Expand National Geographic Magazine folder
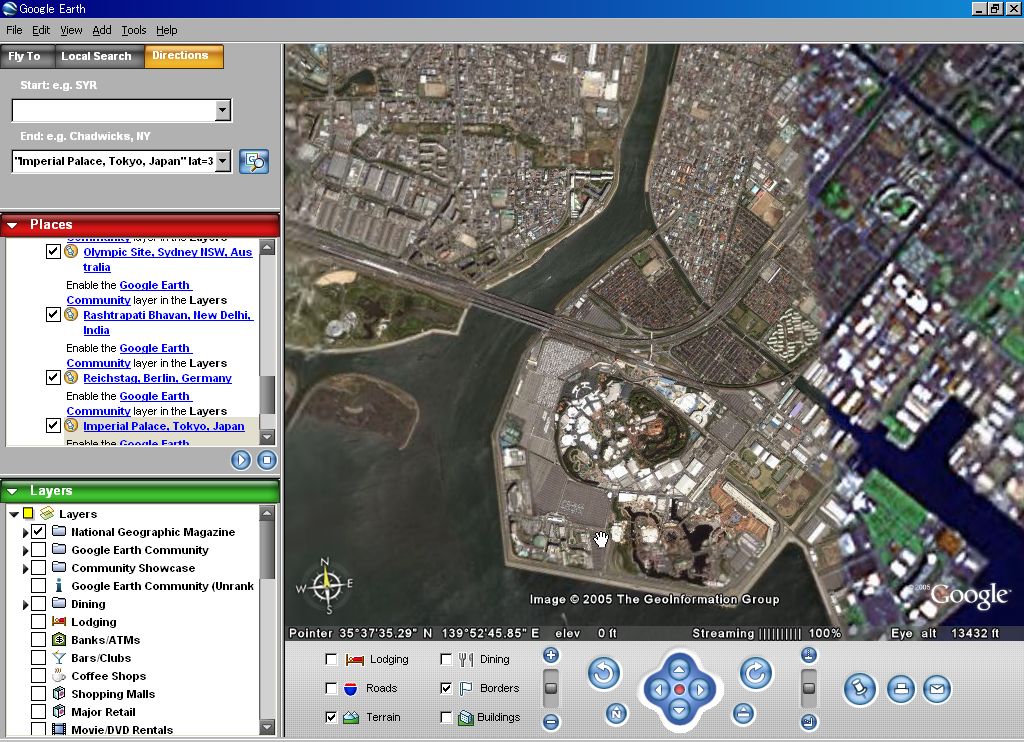Screen dimensions: 1024x742 [x=25, y=532]
